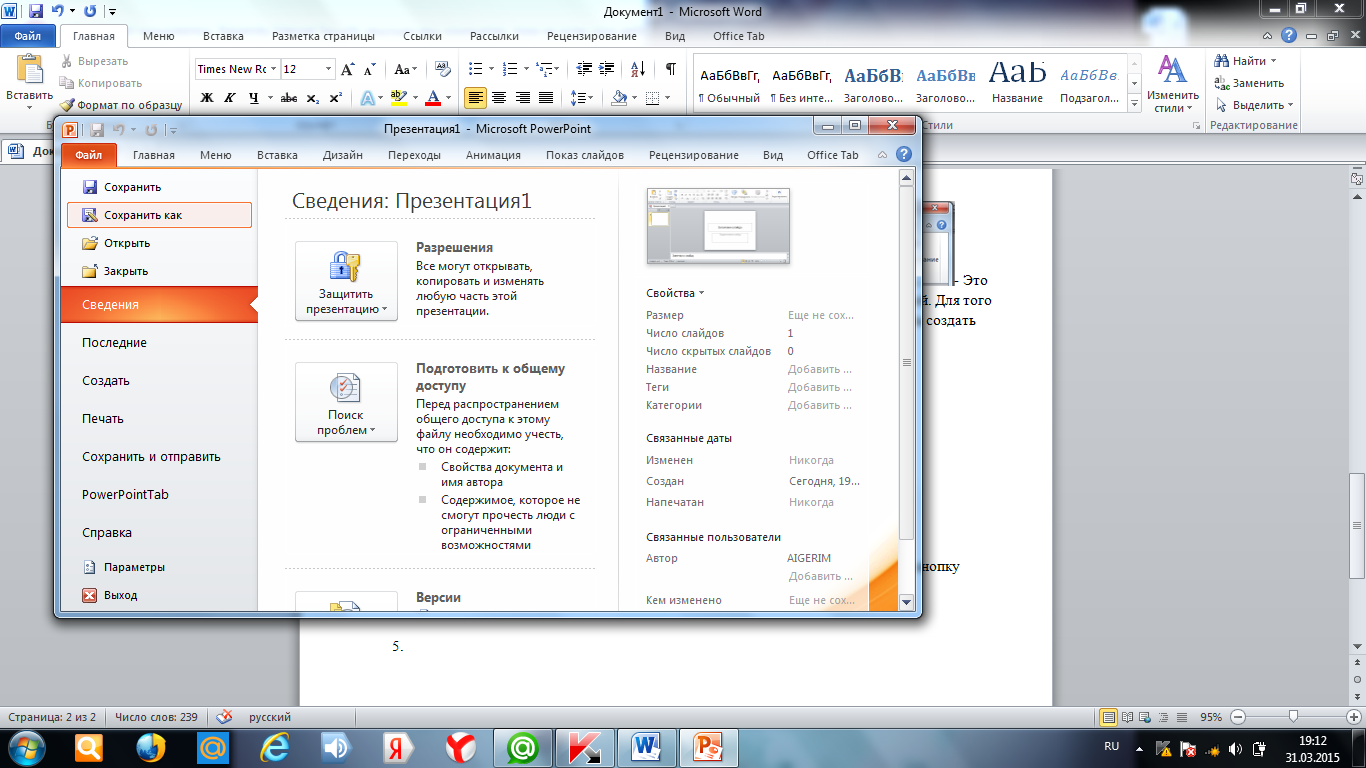Open Дизайн tab in PowerPoint
Screen dimensions: 1366x768
tap(343, 155)
